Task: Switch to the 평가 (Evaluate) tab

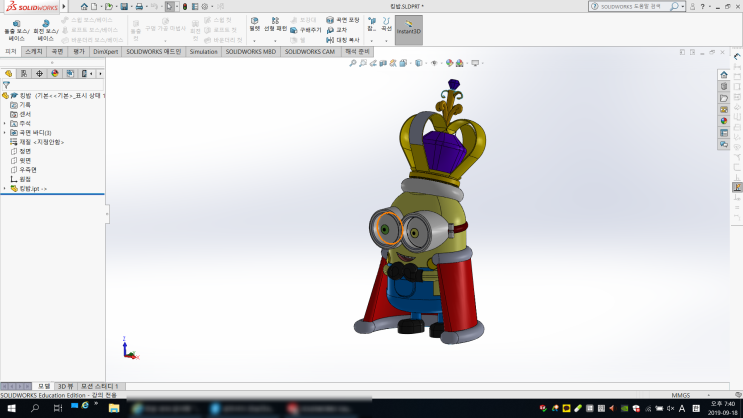Action: (79, 52)
